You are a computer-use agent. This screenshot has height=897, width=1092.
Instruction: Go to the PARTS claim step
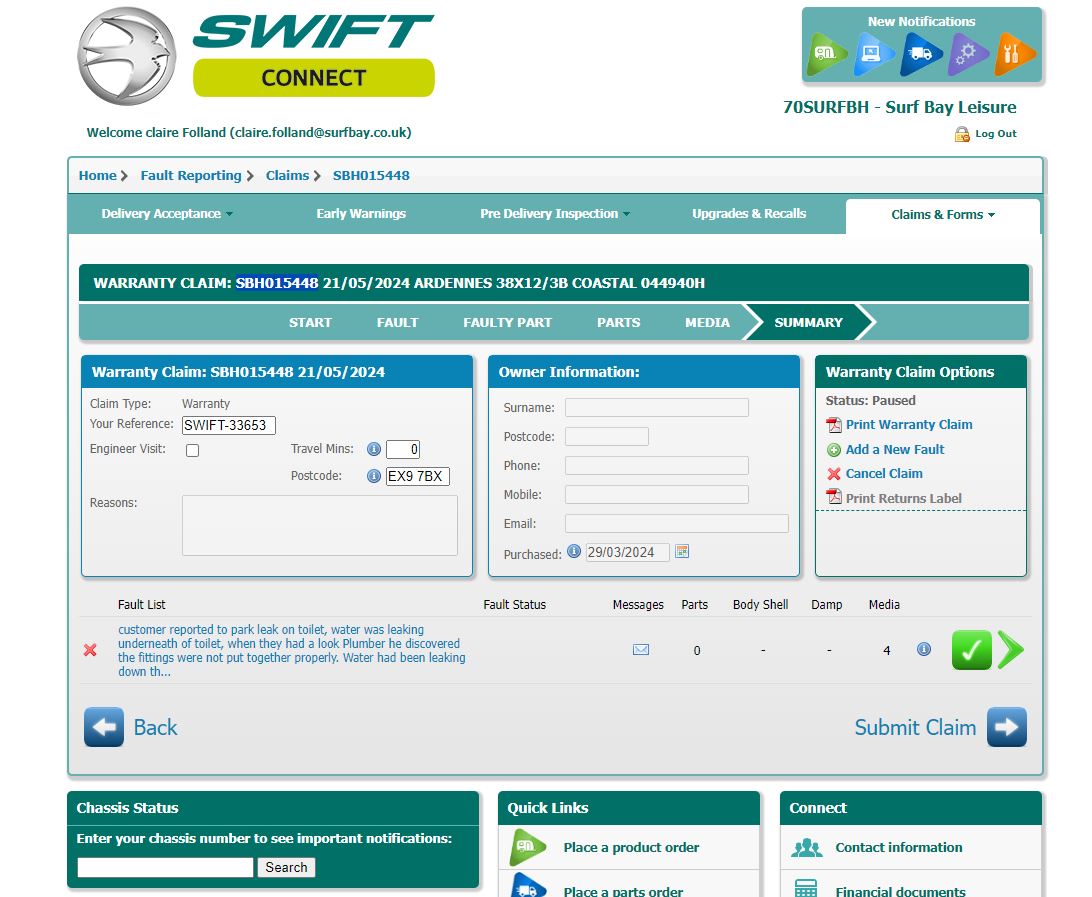tap(618, 322)
